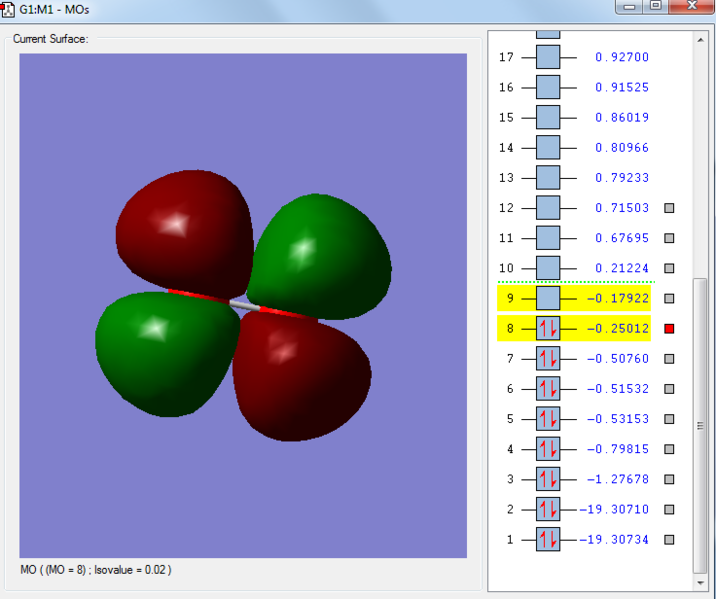Select the paired-electron box of orbital 2
Image resolution: width=716 pixels, height=599 pixels.
coord(548,509)
